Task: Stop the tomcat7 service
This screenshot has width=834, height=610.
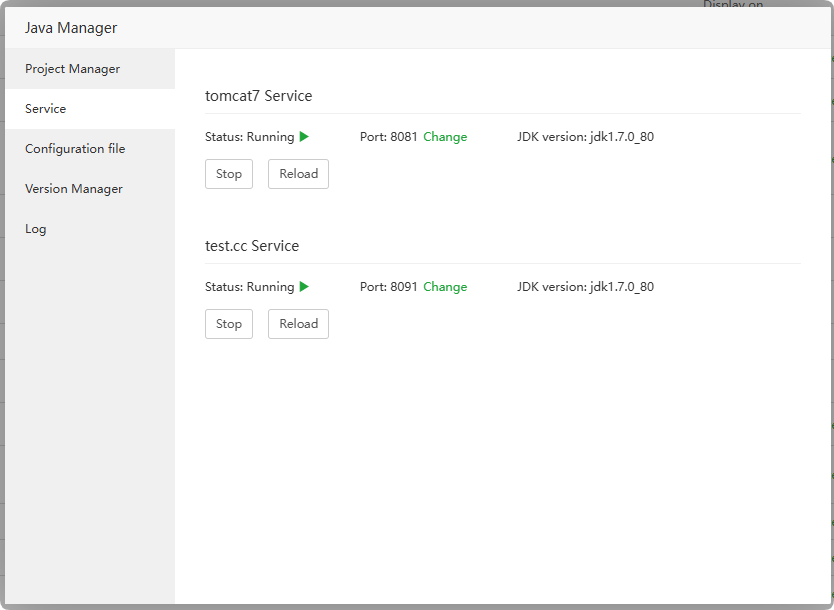Action: point(229,174)
